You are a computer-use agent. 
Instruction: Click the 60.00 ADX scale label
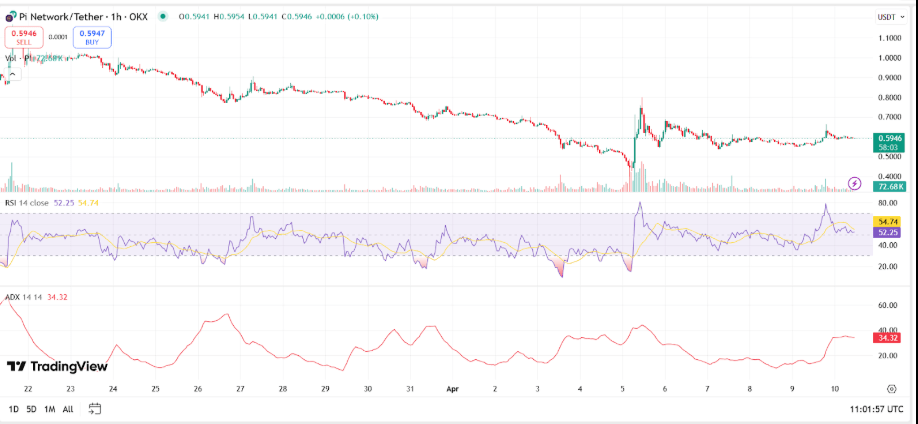click(888, 305)
